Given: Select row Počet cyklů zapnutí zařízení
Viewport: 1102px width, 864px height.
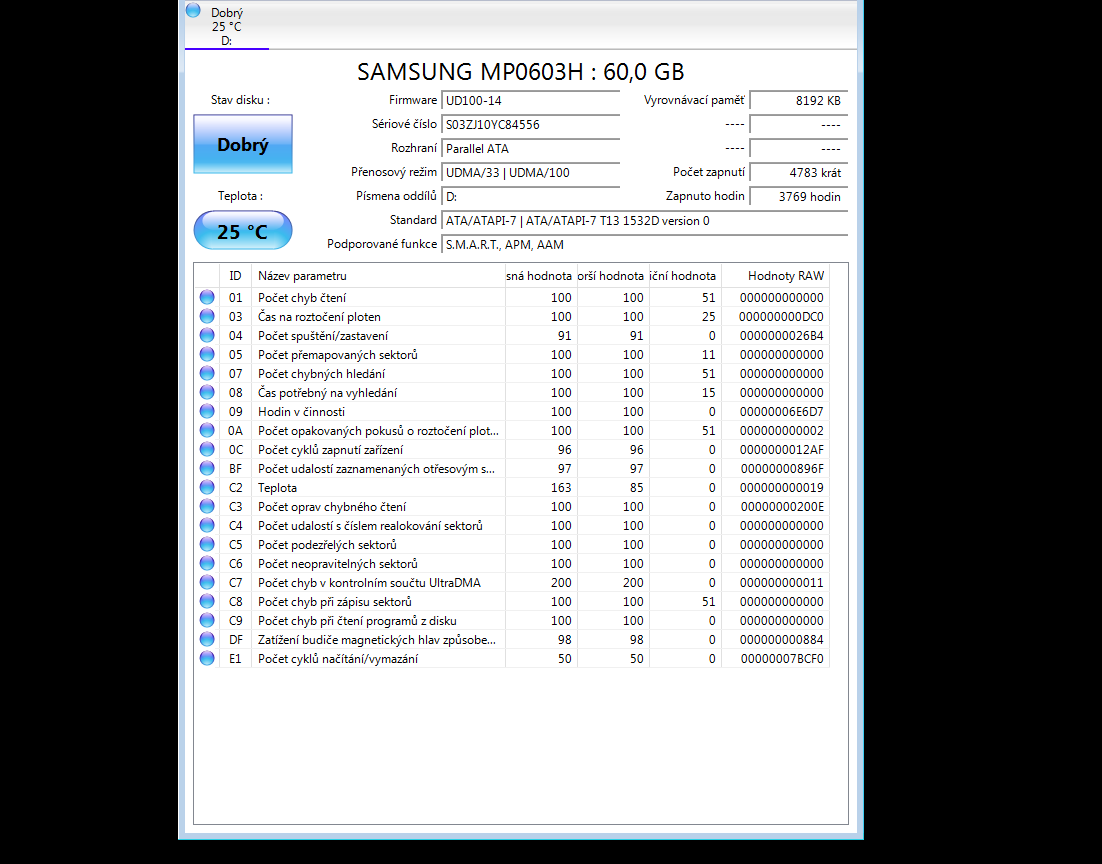Looking at the screenshot, I should (512, 449).
